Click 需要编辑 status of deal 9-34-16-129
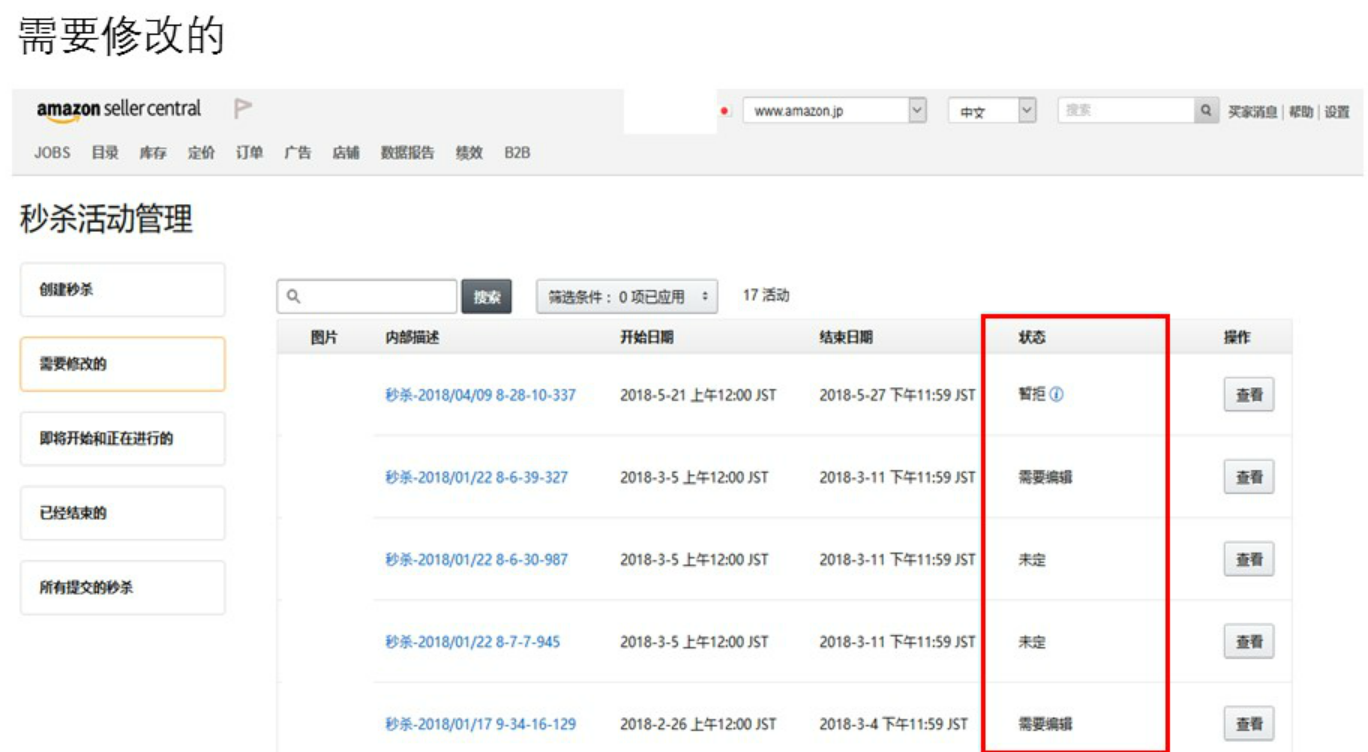This screenshot has height=752, width=1368. point(1045,723)
